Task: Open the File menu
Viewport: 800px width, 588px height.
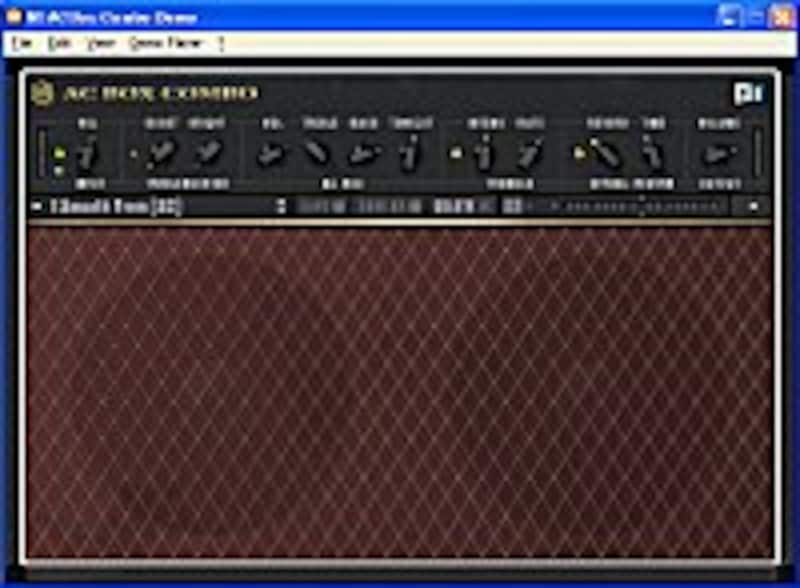Action: (21, 43)
